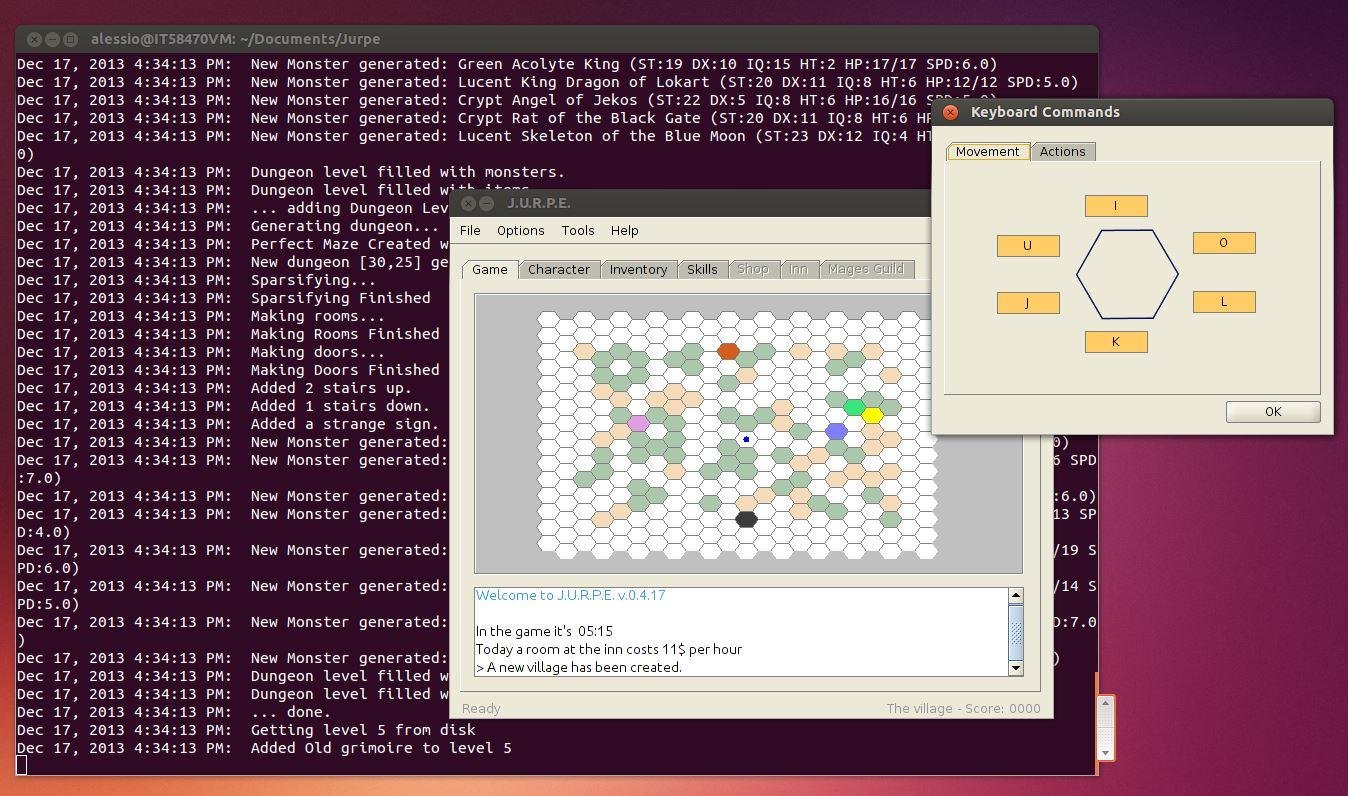This screenshot has width=1348, height=796.
Task: Click the 'Keyboard Commands' dialog title
Action: pyautogui.click(x=1045, y=112)
